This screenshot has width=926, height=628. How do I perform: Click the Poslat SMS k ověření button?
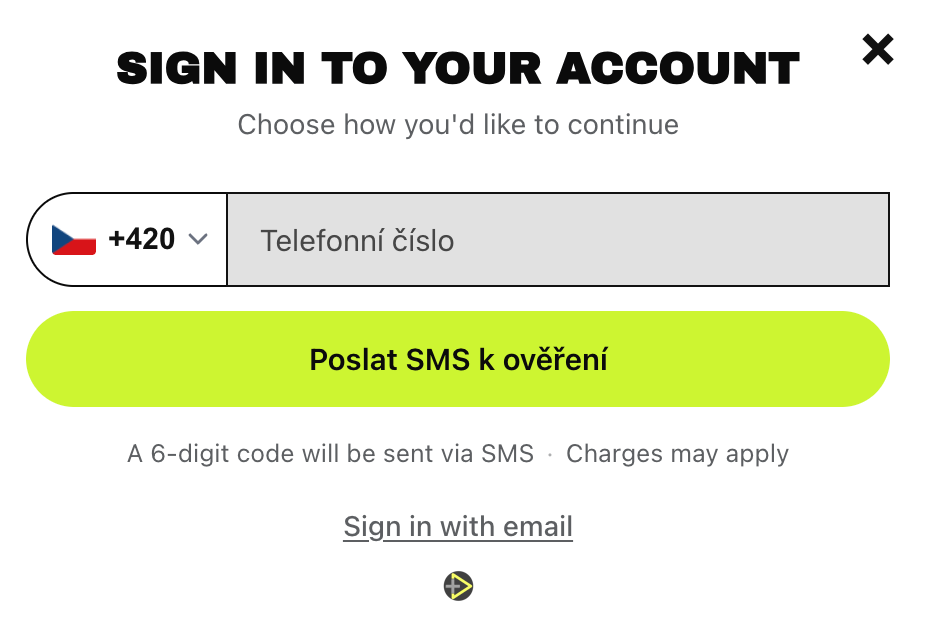point(458,359)
